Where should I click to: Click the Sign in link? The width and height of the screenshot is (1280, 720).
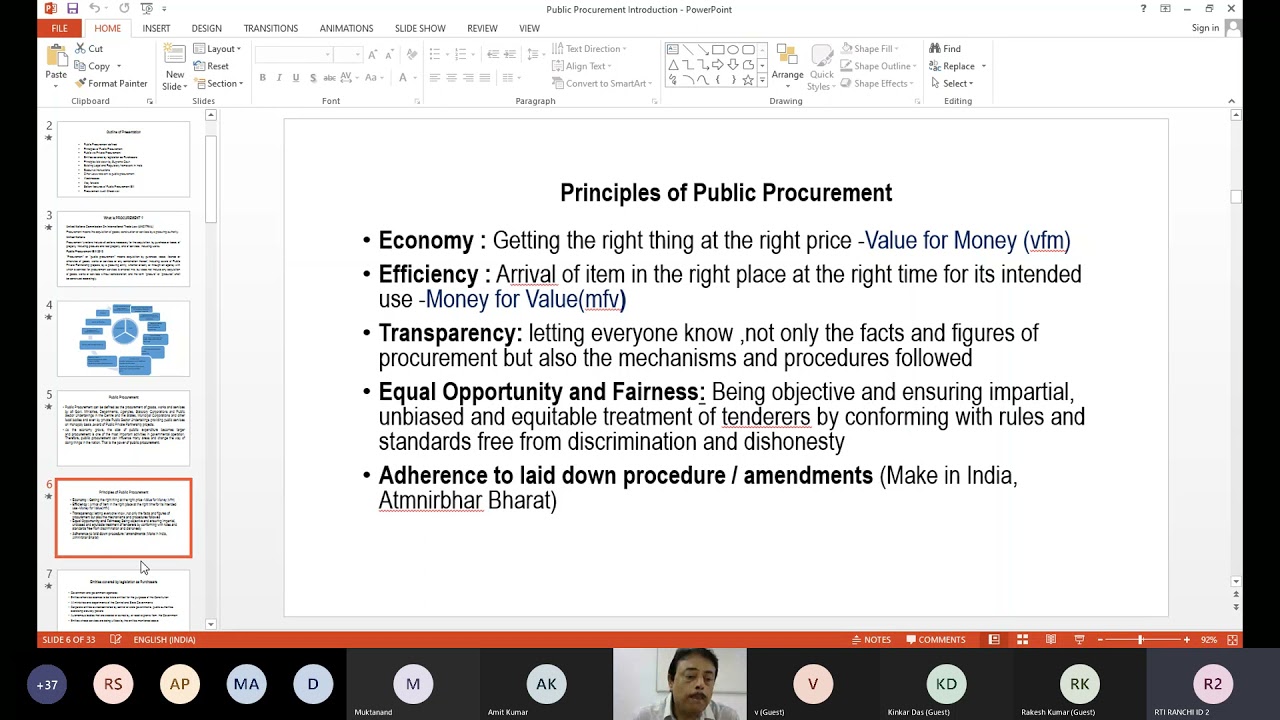(1205, 28)
